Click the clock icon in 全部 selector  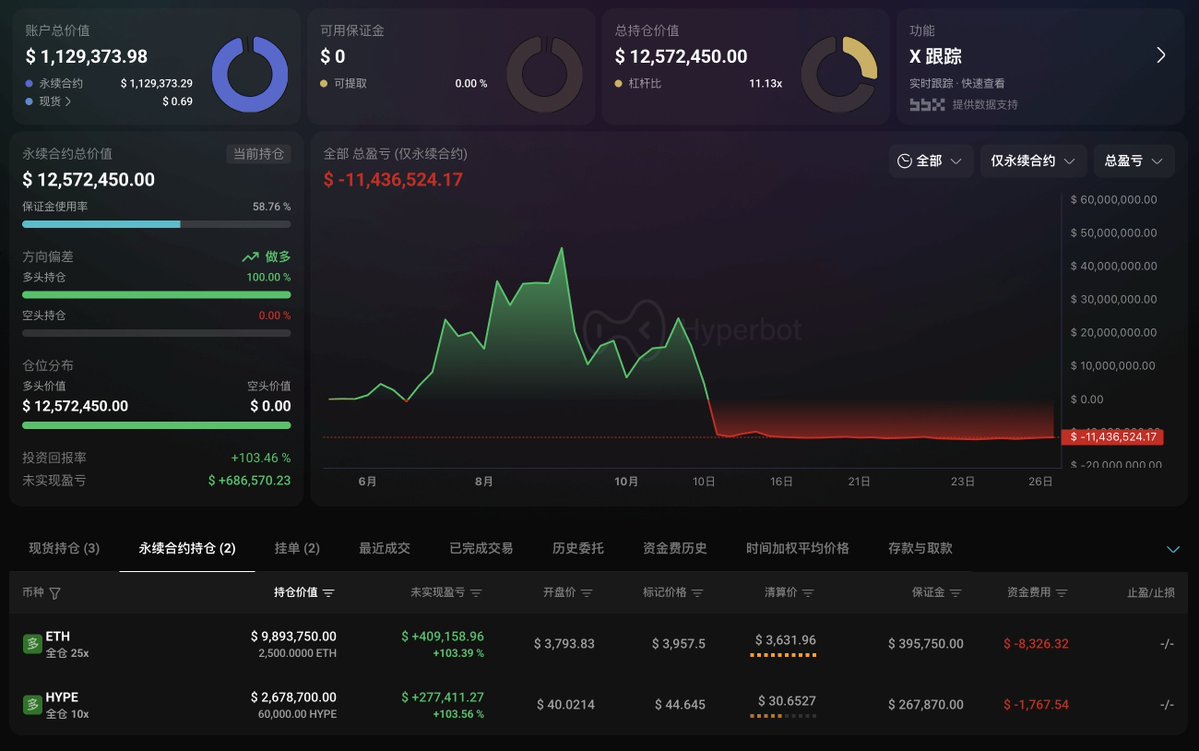(x=905, y=161)
